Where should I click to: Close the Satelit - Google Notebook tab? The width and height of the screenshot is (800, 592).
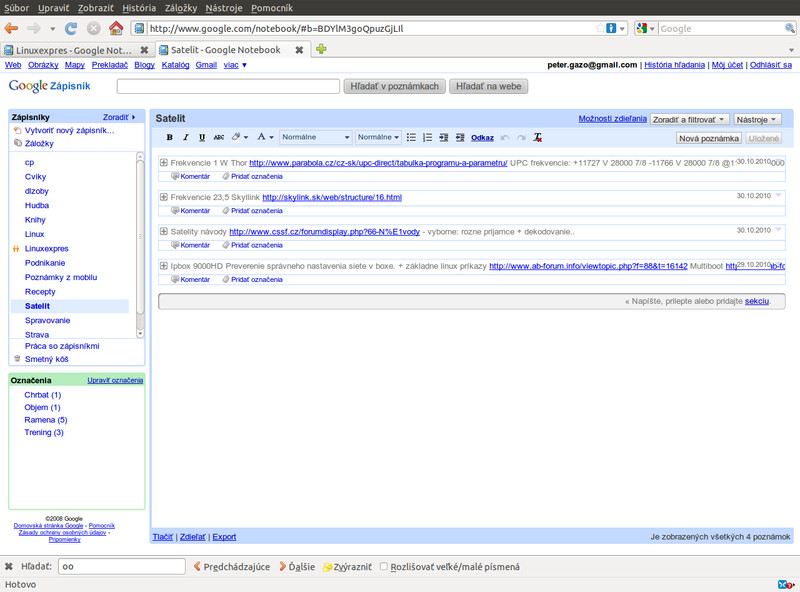[299, 50]
